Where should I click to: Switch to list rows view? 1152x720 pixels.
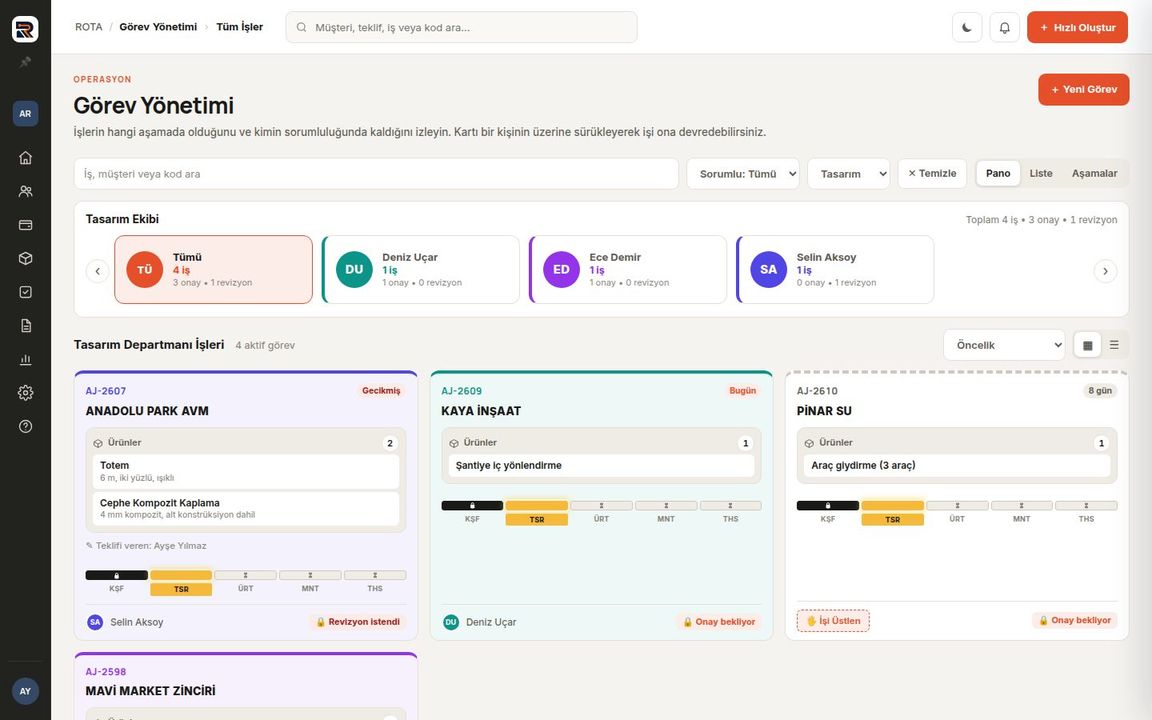click(x=1114, y=345)
